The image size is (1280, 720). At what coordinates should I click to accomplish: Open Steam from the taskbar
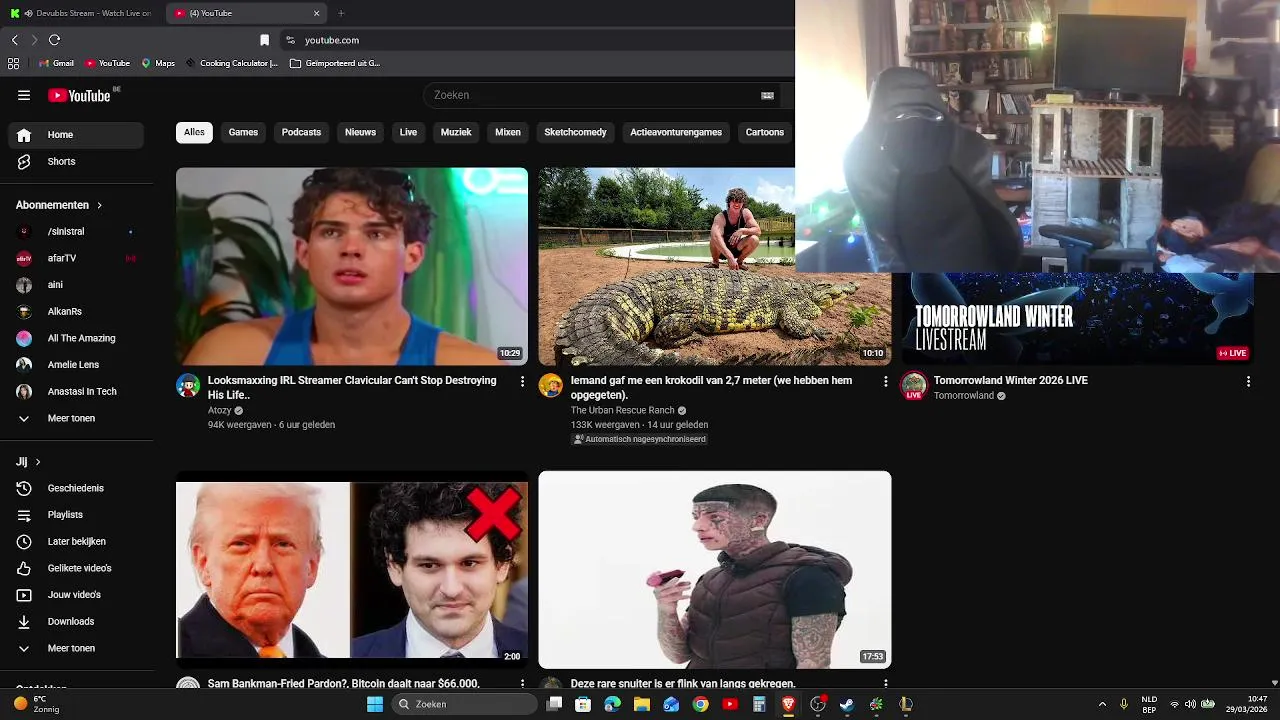(x=847, y=704)
